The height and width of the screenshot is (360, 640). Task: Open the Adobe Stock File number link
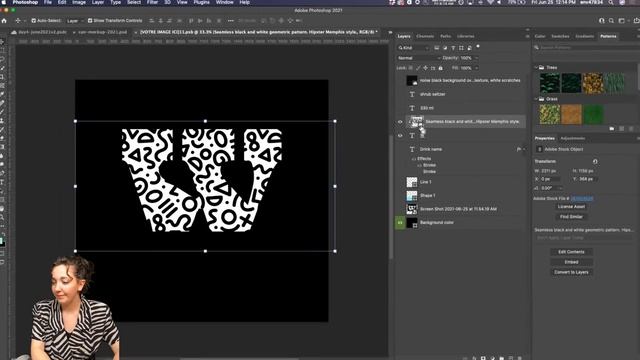(582, 198)
